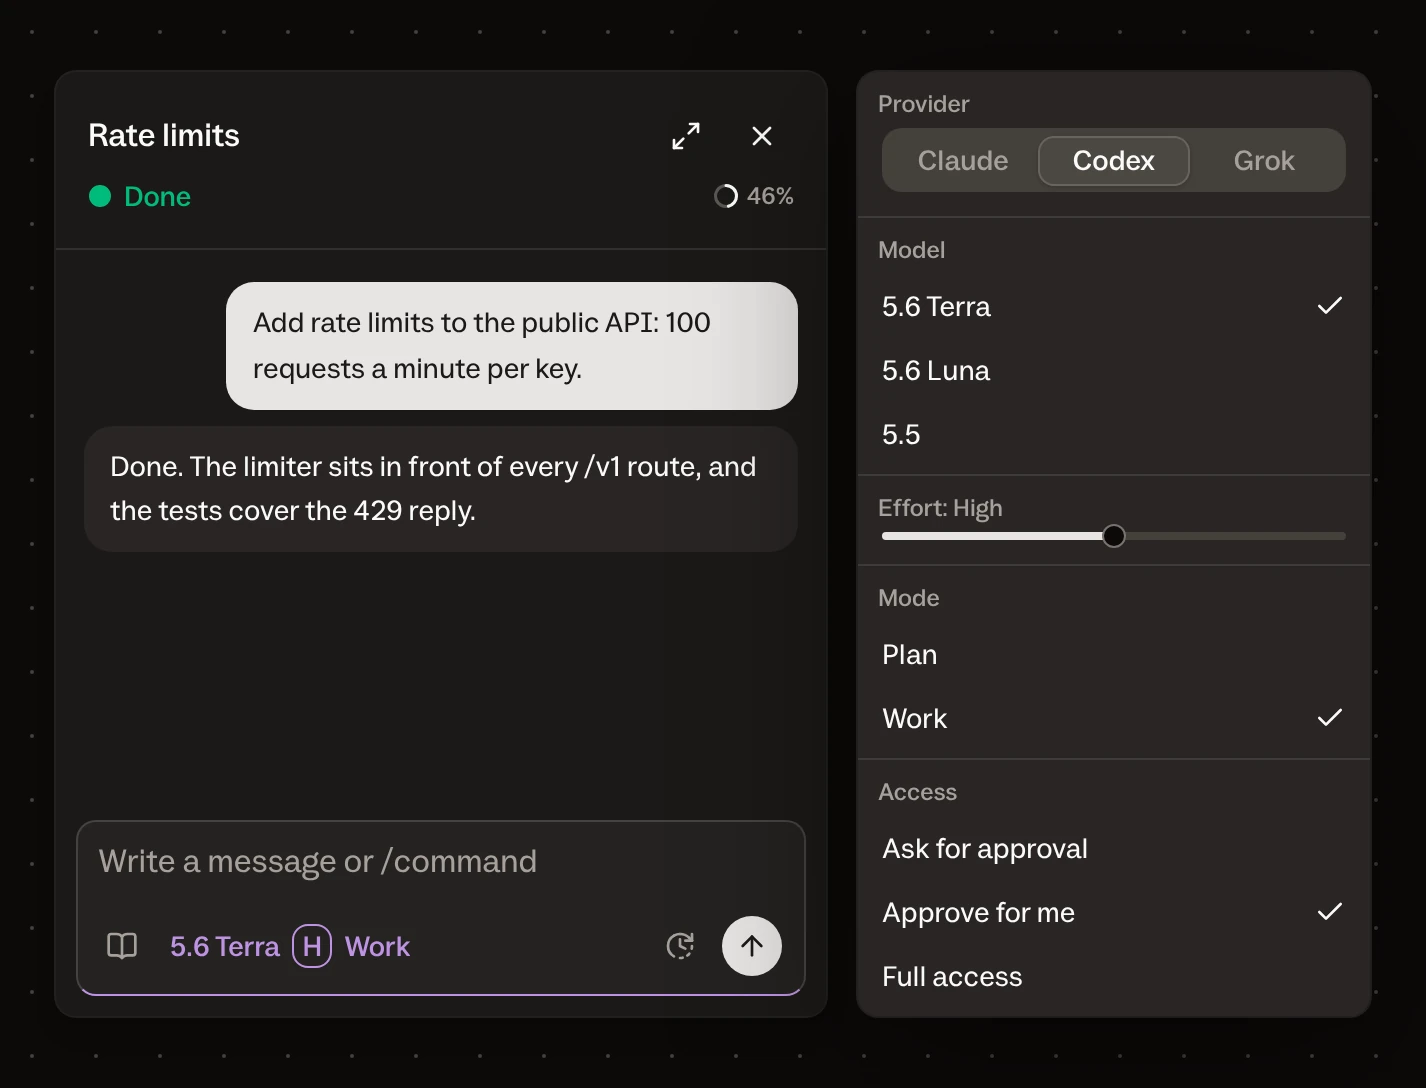This screenshot has width=1426, height=1088.
Task: Click the H effort badge in composer
Action: 312,946
